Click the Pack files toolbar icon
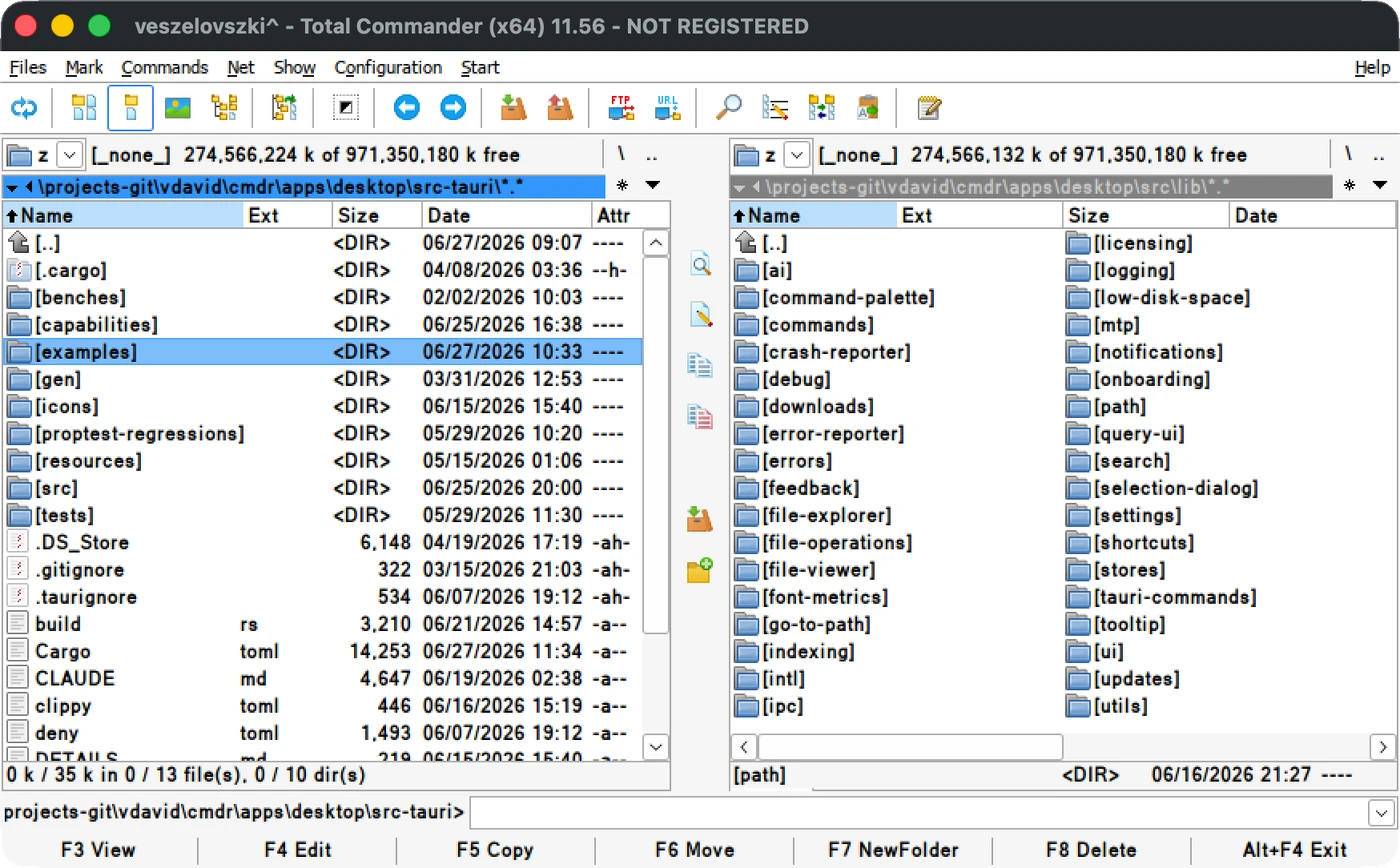1400x868 pixels. pyautogui.click(x=513, y=108)
